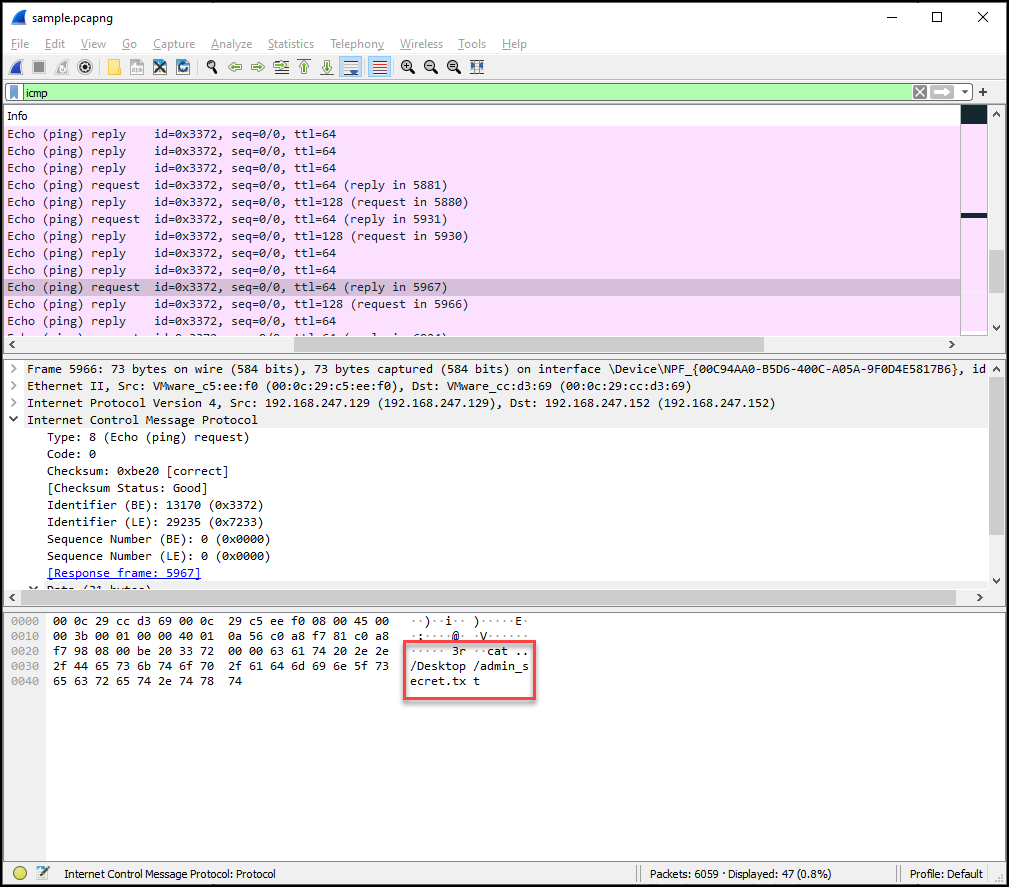Clear the icmp display filter
Image resolution: width=1009 pixels, height=887 pixels.
tap(919, 92)
